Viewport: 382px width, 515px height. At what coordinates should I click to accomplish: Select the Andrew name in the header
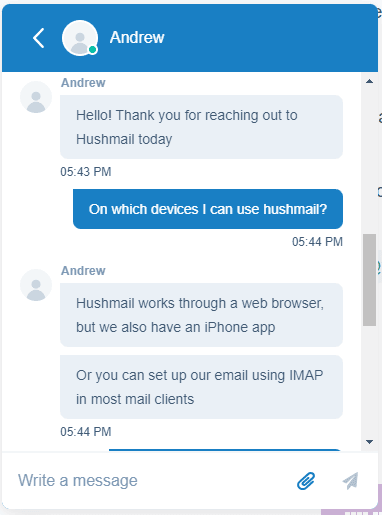(x=137, y=37)
